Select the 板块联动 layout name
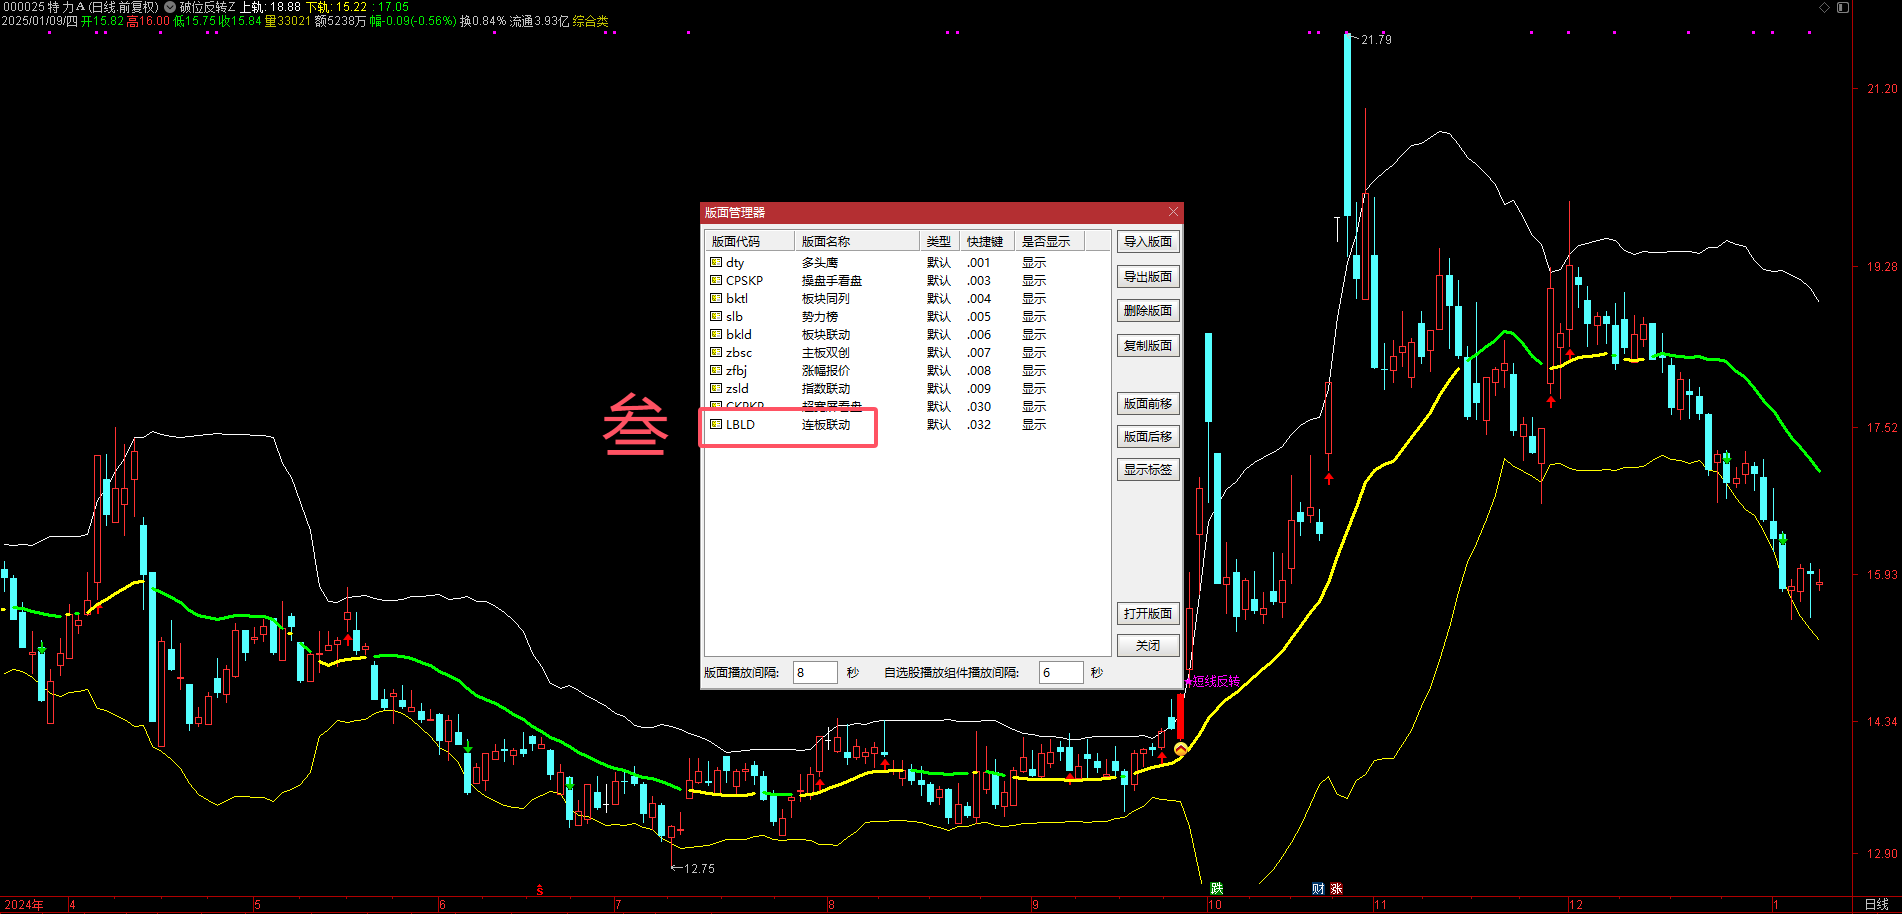The image size is (1902, 914). click(x=826, y=335)
